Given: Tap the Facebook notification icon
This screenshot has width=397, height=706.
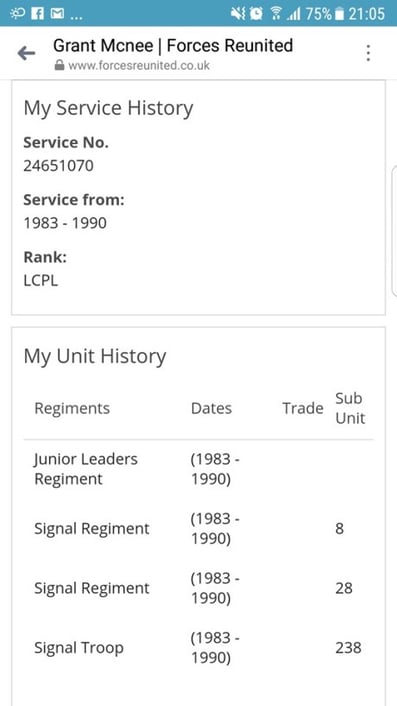Looking at the screenshot, I should point(38,14).
